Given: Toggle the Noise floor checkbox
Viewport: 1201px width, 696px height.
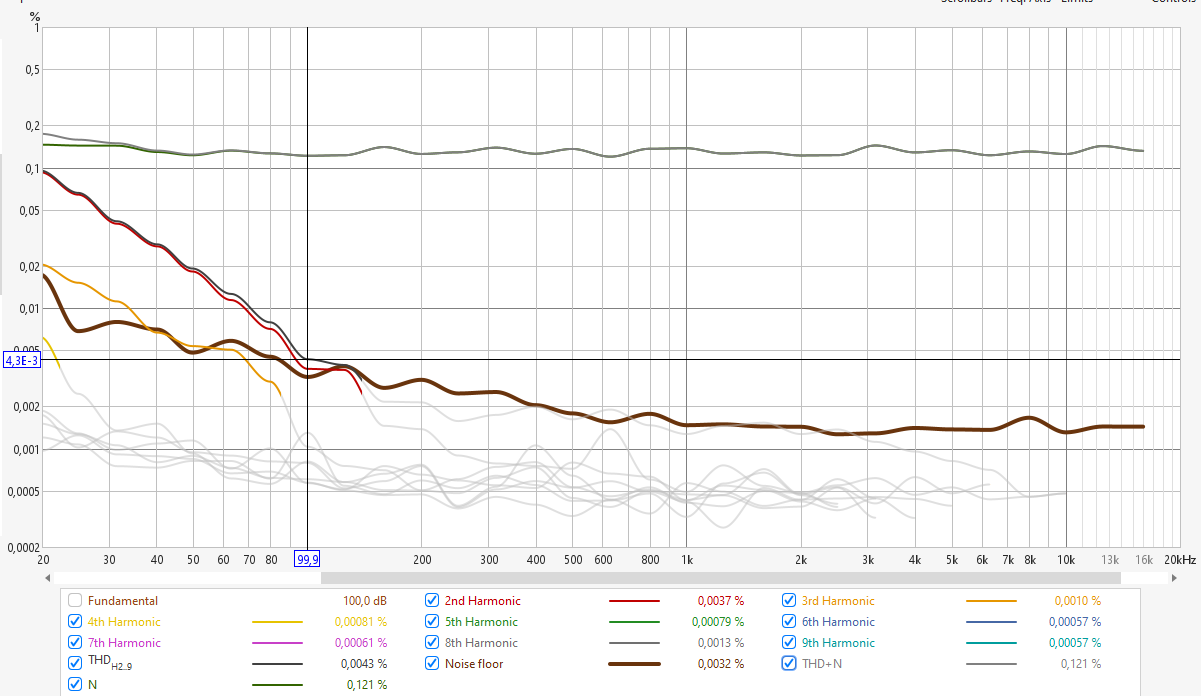Looking at the screenshot, I should coord(432,663).
